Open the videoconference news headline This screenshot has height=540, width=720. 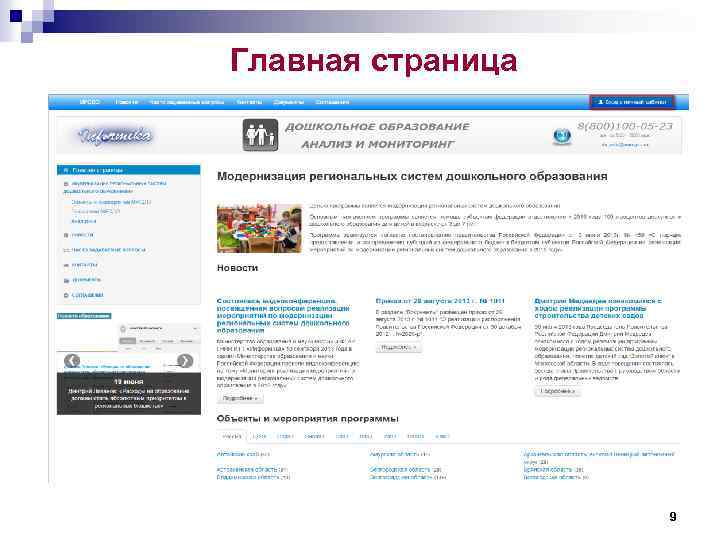[x=283, y=315]
